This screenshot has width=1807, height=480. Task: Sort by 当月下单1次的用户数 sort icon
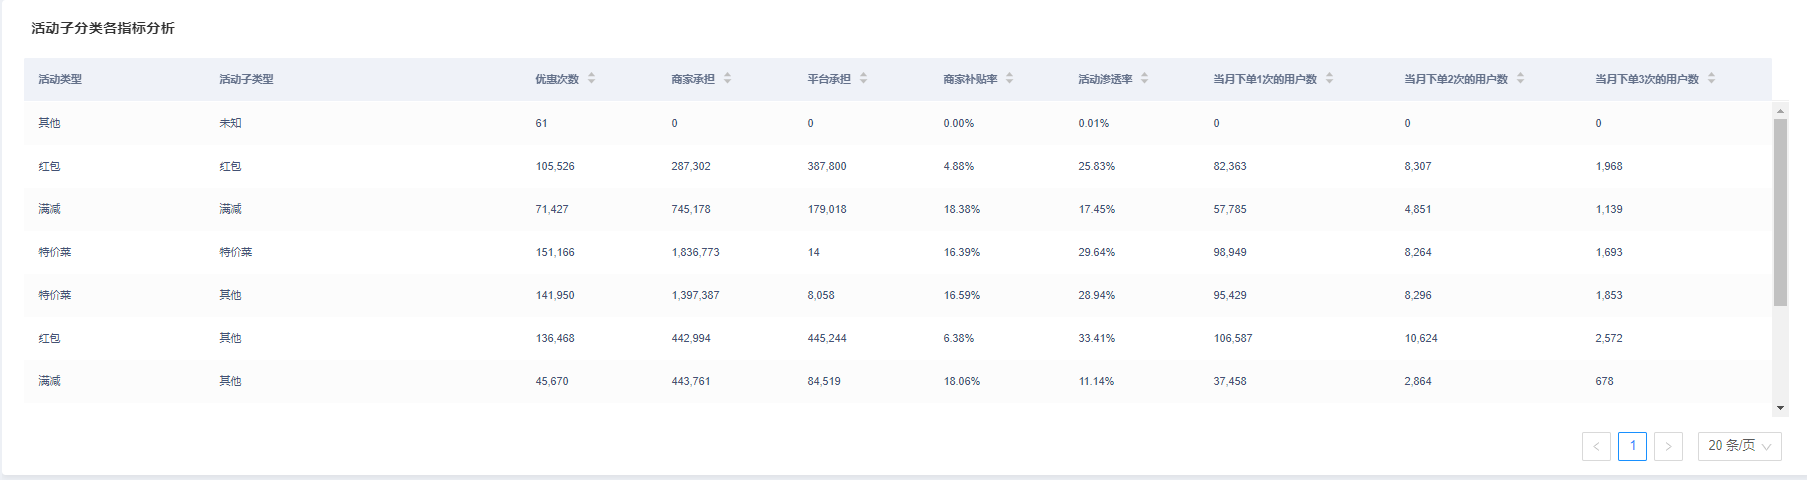pos(1329,78)
